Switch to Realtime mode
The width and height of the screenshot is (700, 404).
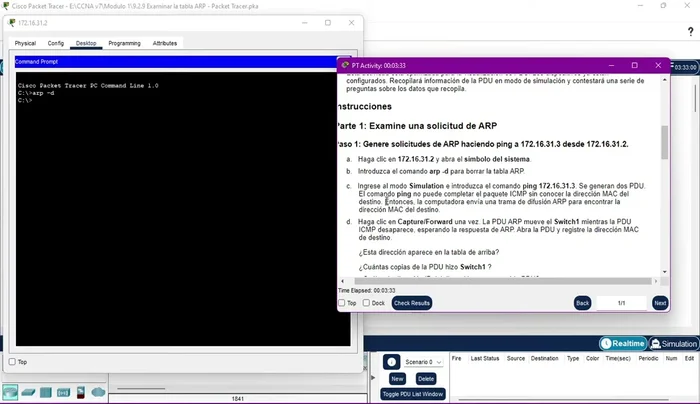point(623,343)
